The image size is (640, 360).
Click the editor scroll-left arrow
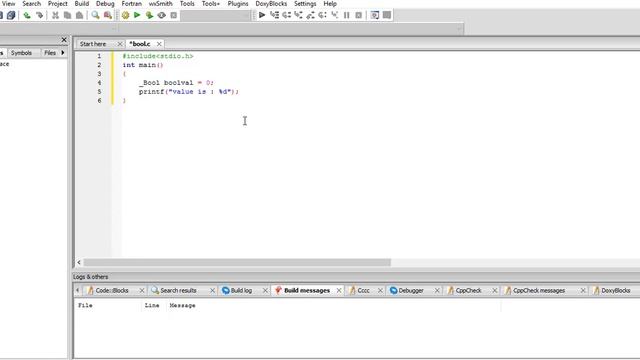tap(79, 262)
